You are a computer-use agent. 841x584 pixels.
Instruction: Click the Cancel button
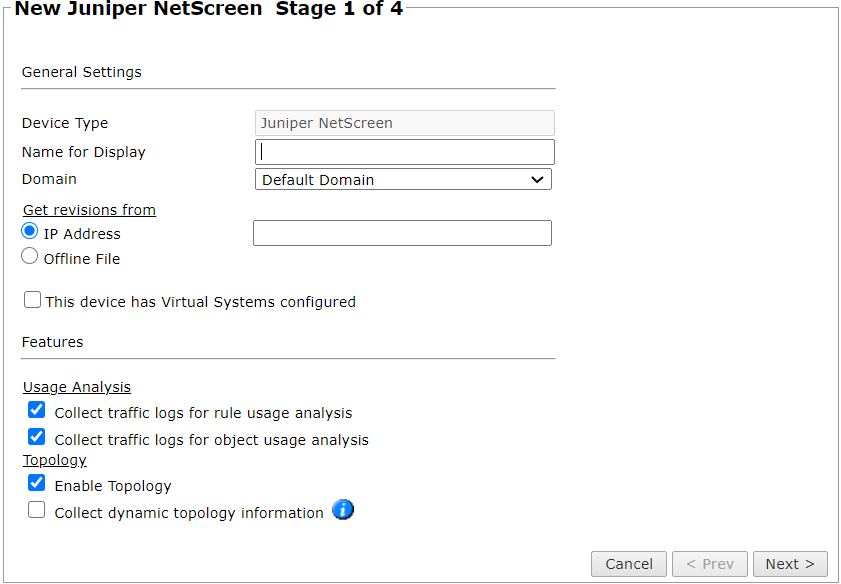(x=628, y=563)
